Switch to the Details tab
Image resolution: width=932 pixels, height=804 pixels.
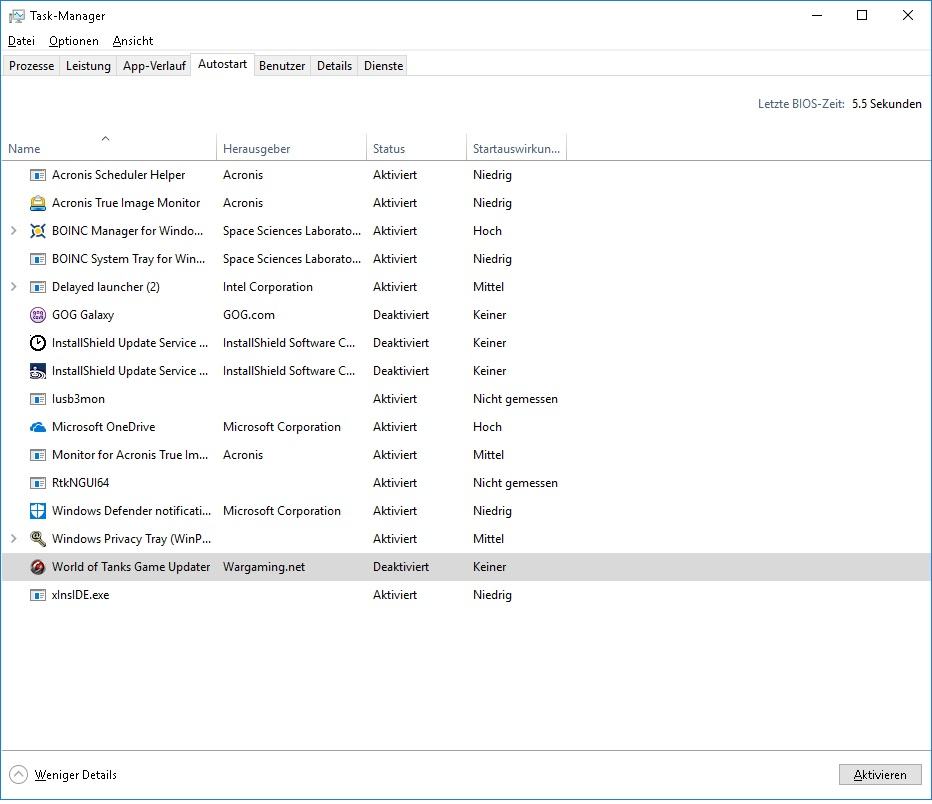click(x=334, y=66)
